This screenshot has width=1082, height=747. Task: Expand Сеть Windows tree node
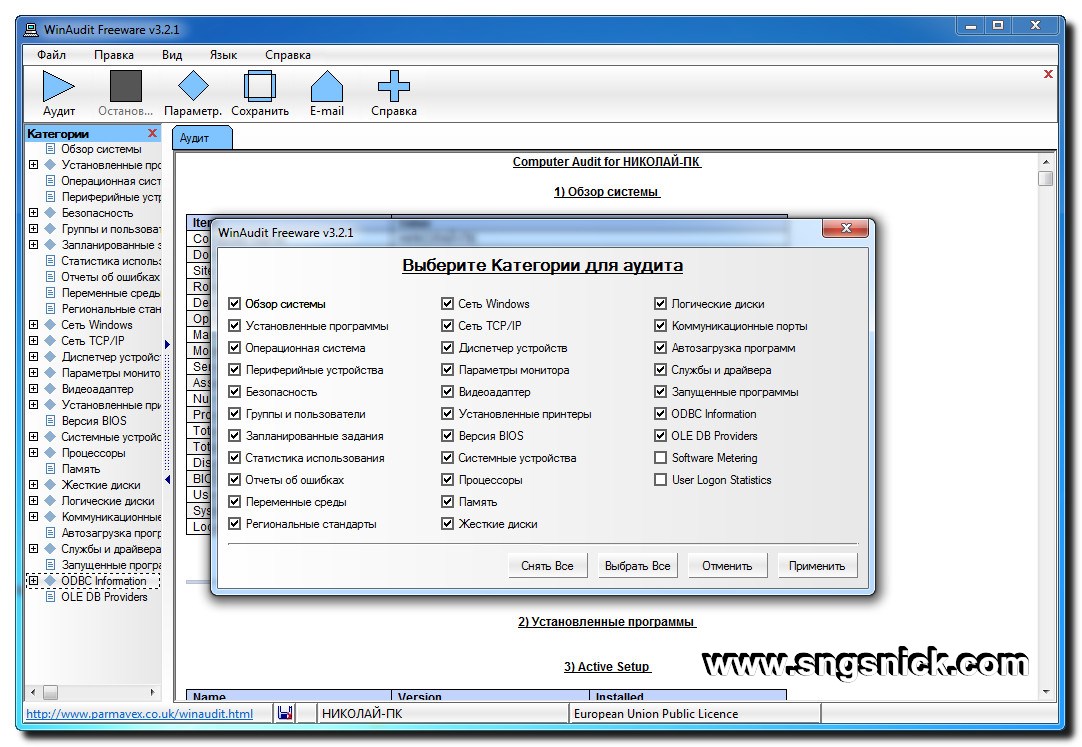click(33, 324)
